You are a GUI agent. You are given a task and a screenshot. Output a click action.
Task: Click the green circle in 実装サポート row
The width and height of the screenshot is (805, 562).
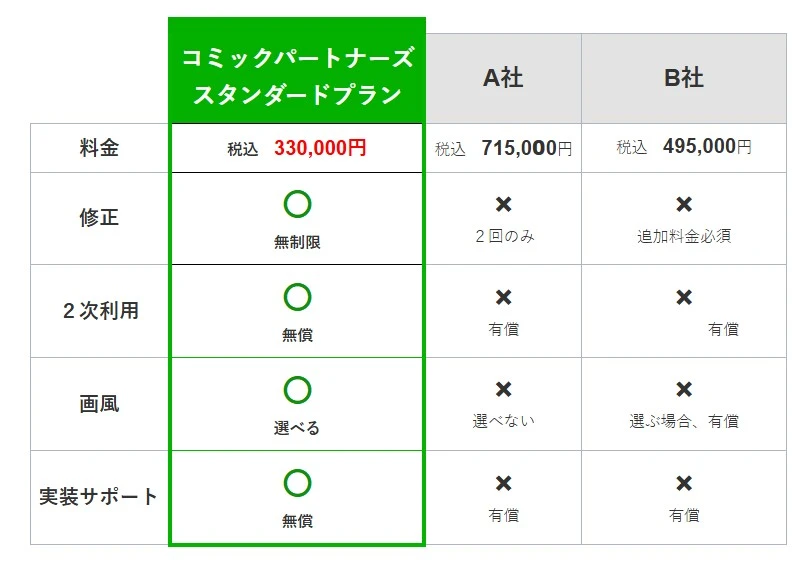[x=297, y=483]
